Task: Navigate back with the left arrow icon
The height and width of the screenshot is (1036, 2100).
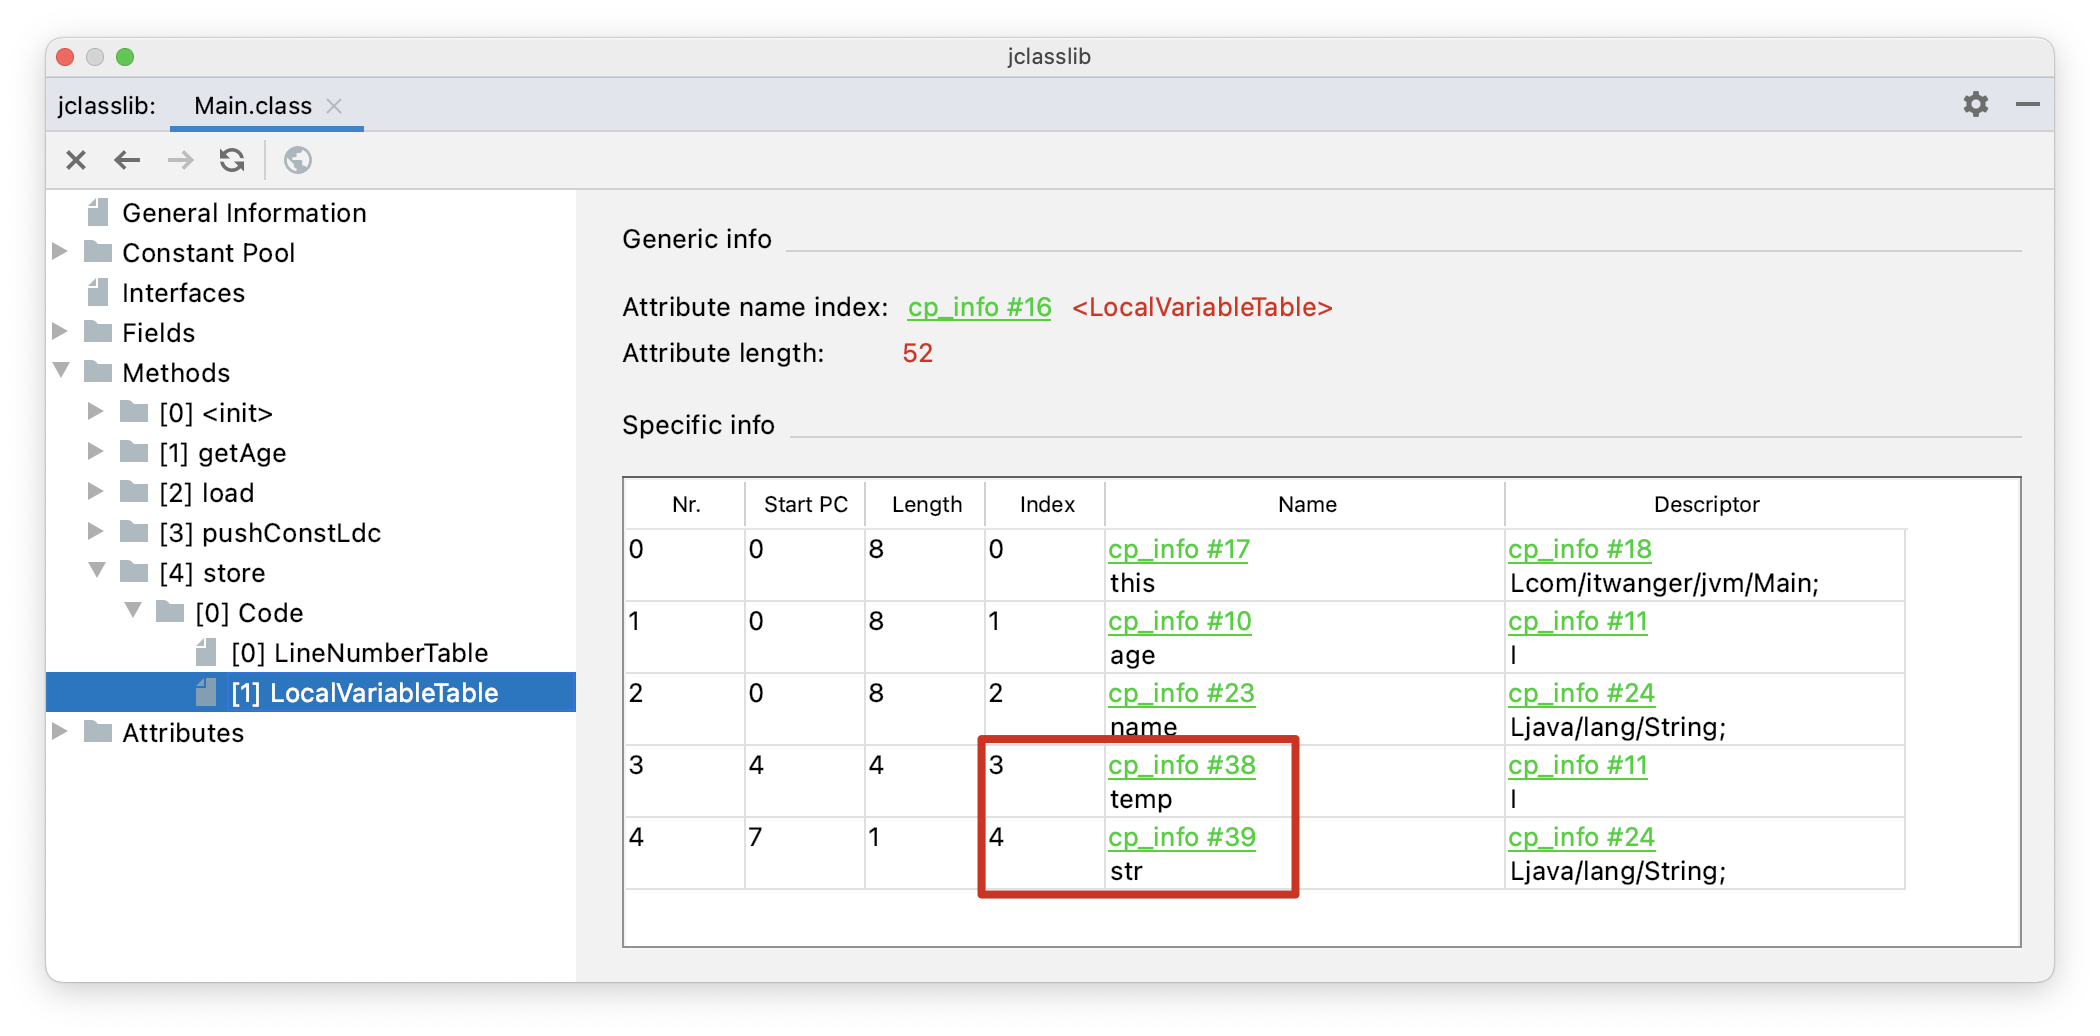Action: click(x=127, y=160)
